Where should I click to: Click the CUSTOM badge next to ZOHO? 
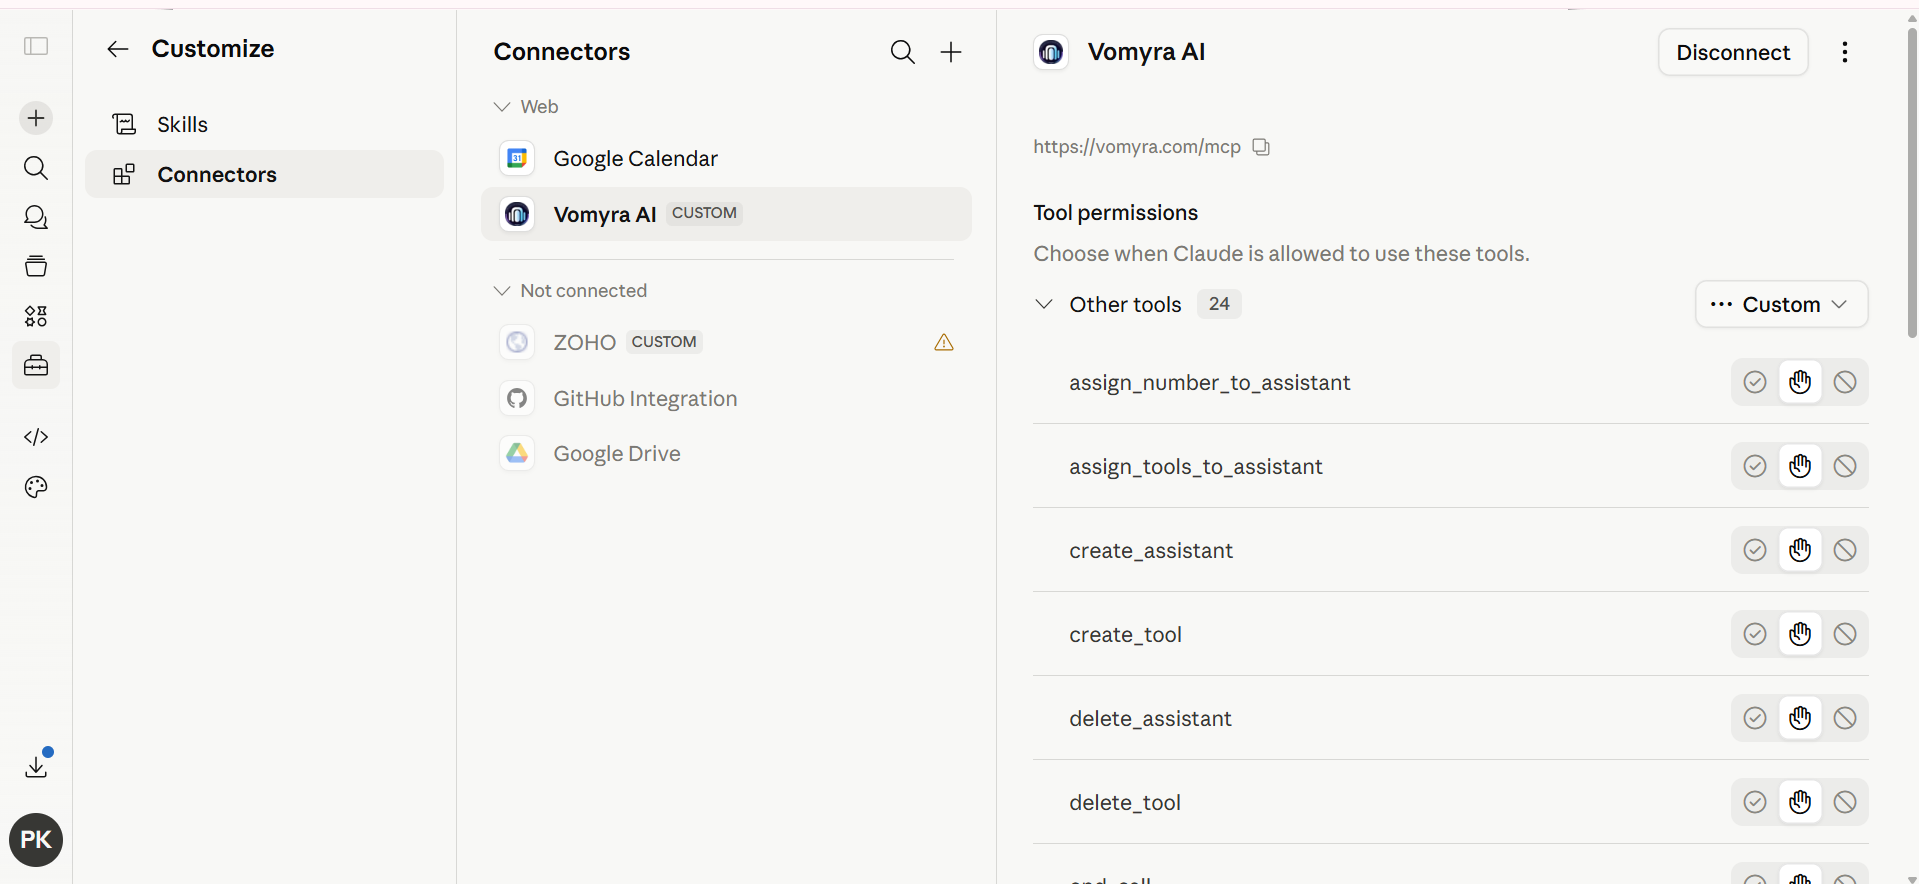click(664, 342)
